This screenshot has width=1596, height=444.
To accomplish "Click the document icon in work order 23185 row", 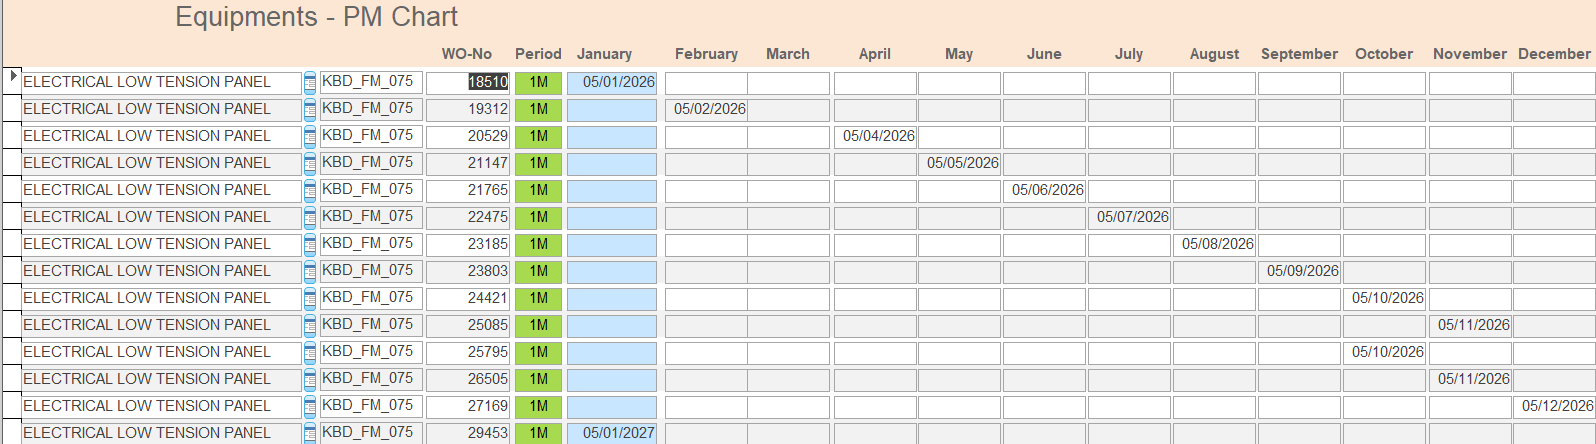I will (310, 245).
